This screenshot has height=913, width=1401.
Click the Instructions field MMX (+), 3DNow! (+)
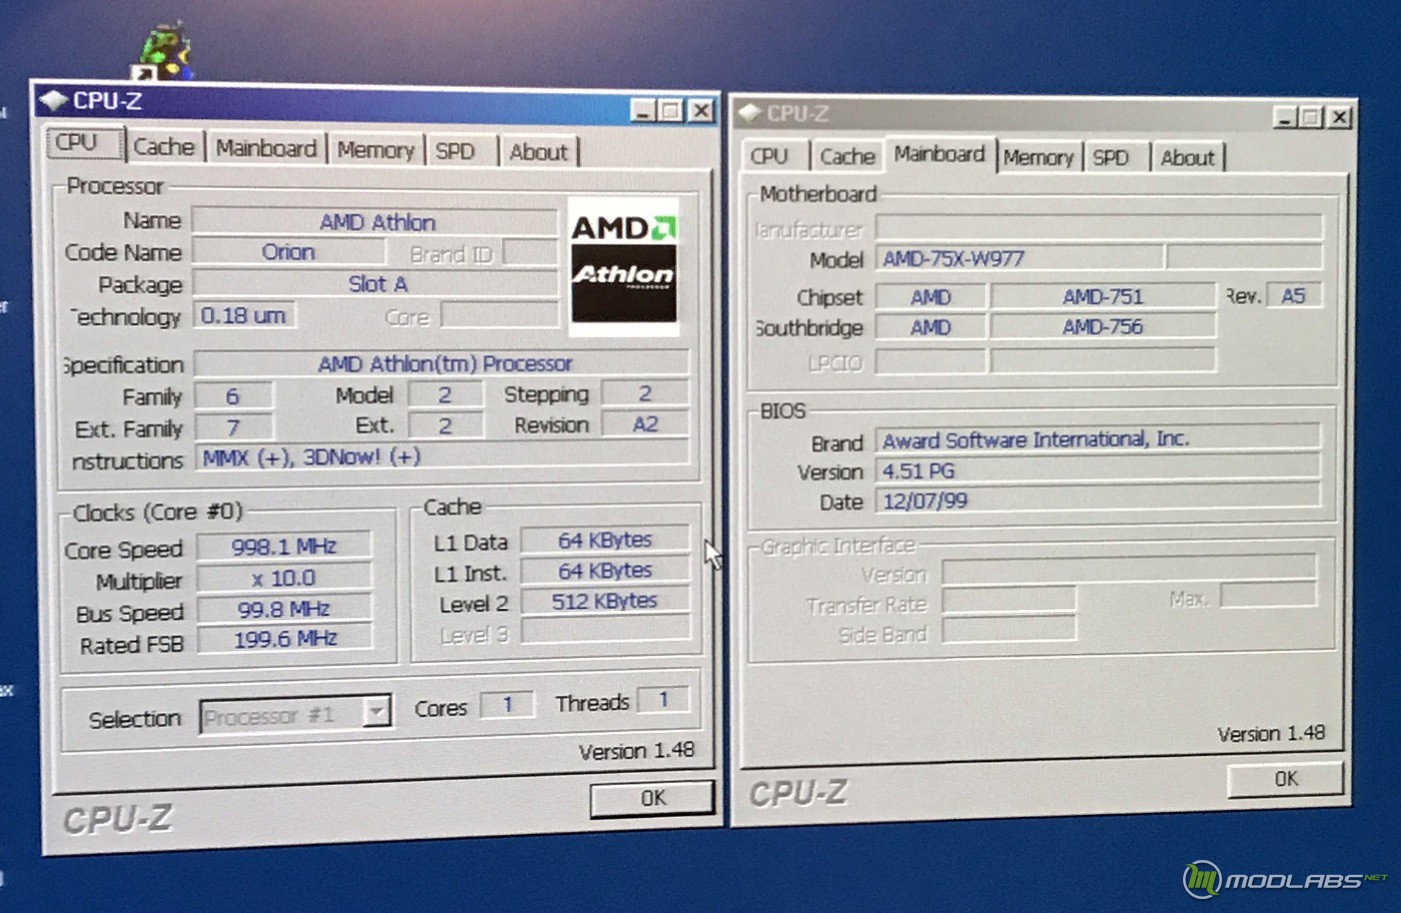click(x=442, y=457)
